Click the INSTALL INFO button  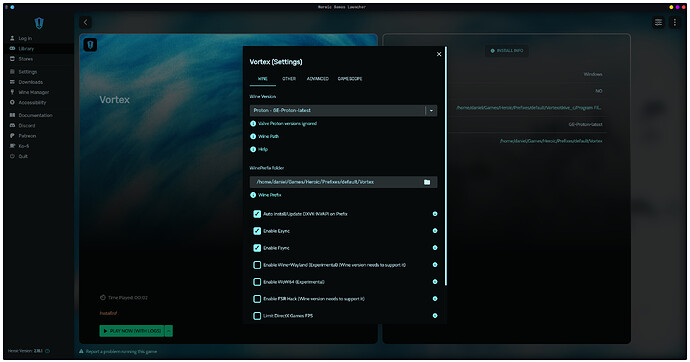tap(506, 51)
